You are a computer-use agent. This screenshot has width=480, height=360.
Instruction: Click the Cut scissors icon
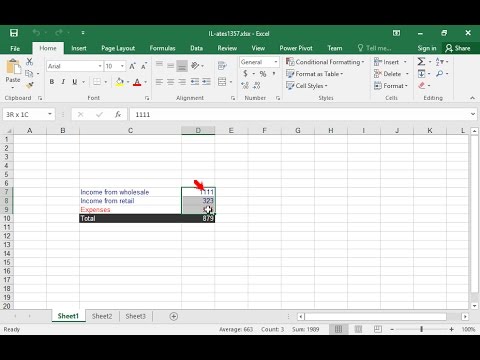29,61
